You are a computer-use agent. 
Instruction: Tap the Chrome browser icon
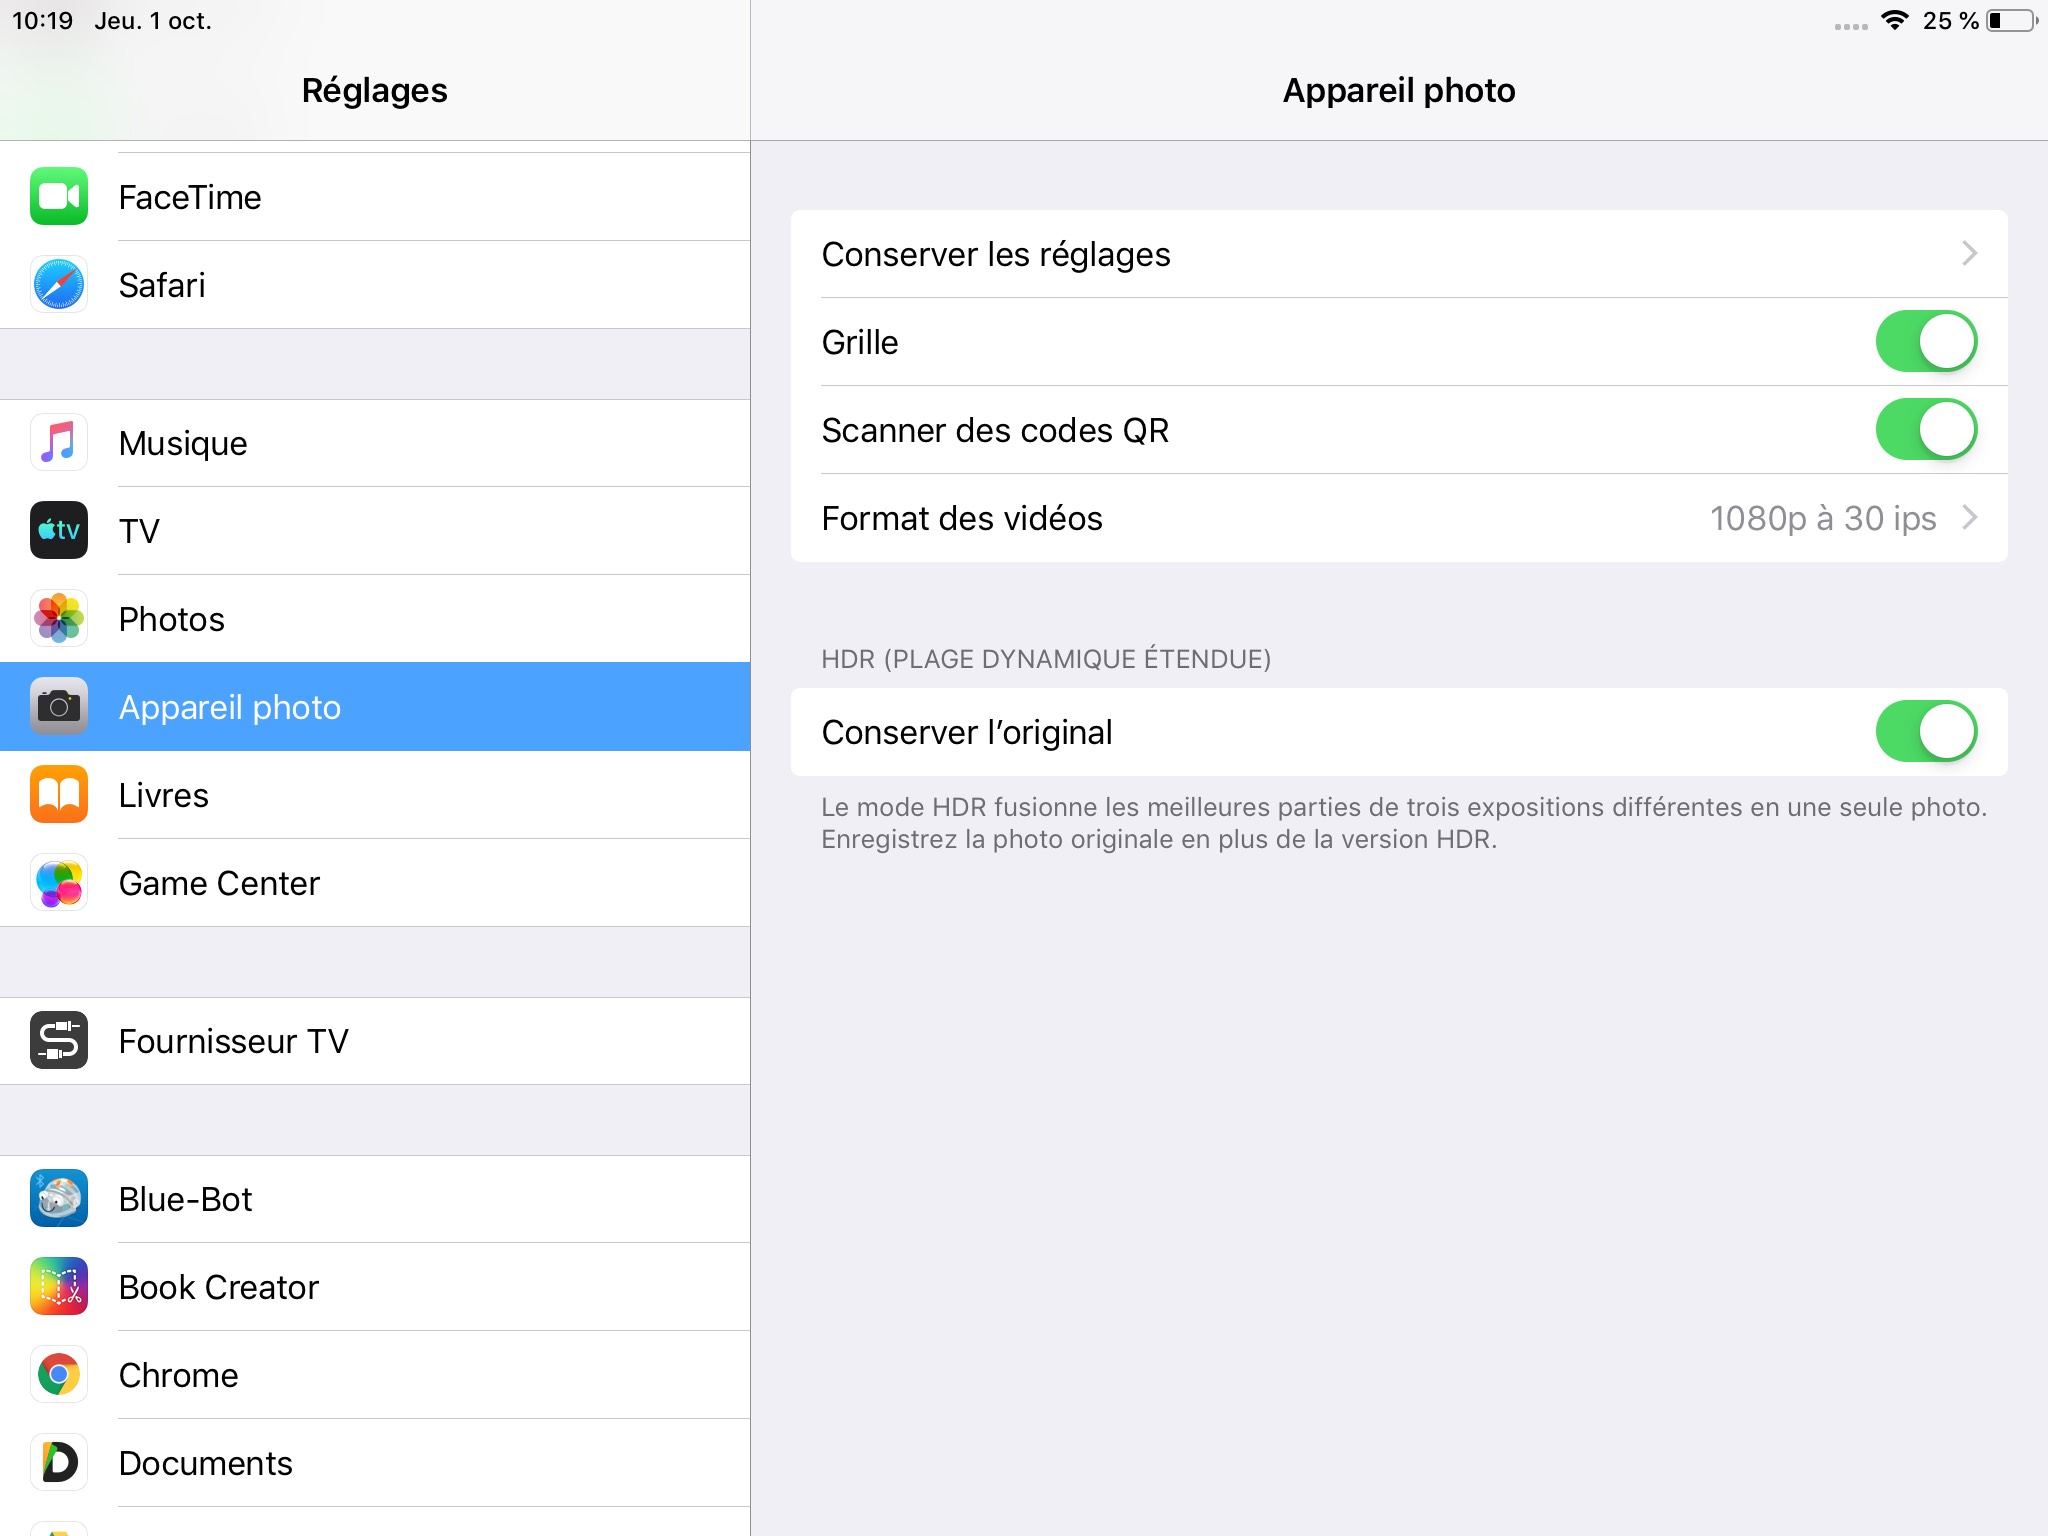[59, 1375]
